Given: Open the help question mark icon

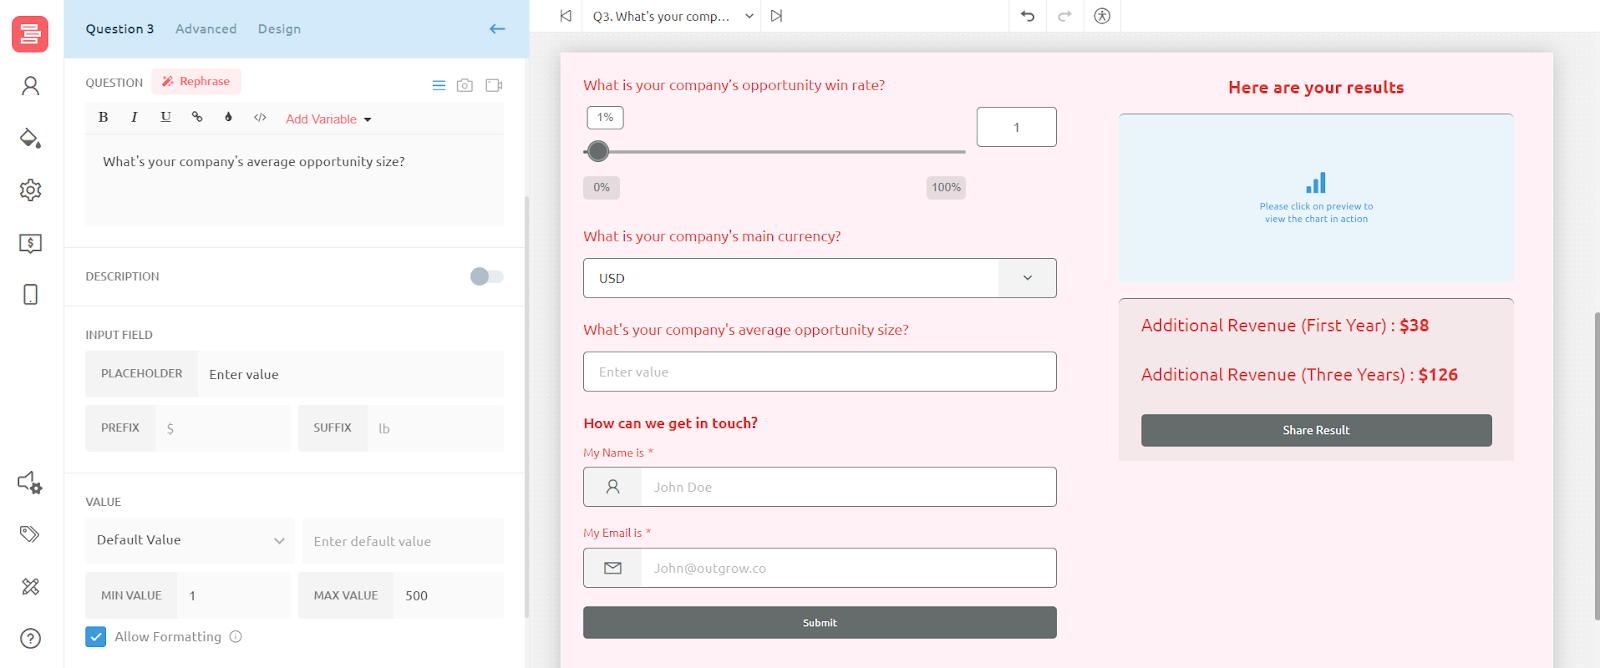Looking at the screenshot, I should tap(30, 638).
